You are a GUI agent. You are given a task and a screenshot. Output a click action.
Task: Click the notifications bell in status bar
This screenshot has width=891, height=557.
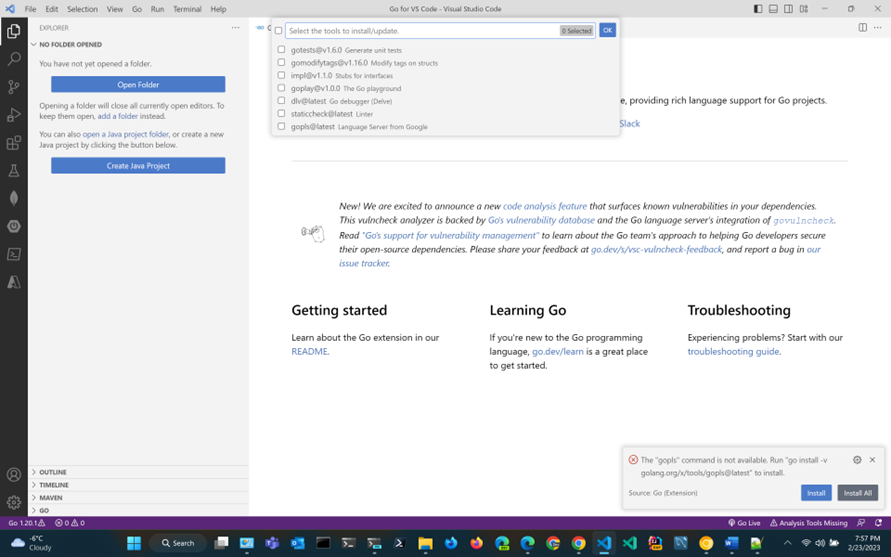pos(878,523)
